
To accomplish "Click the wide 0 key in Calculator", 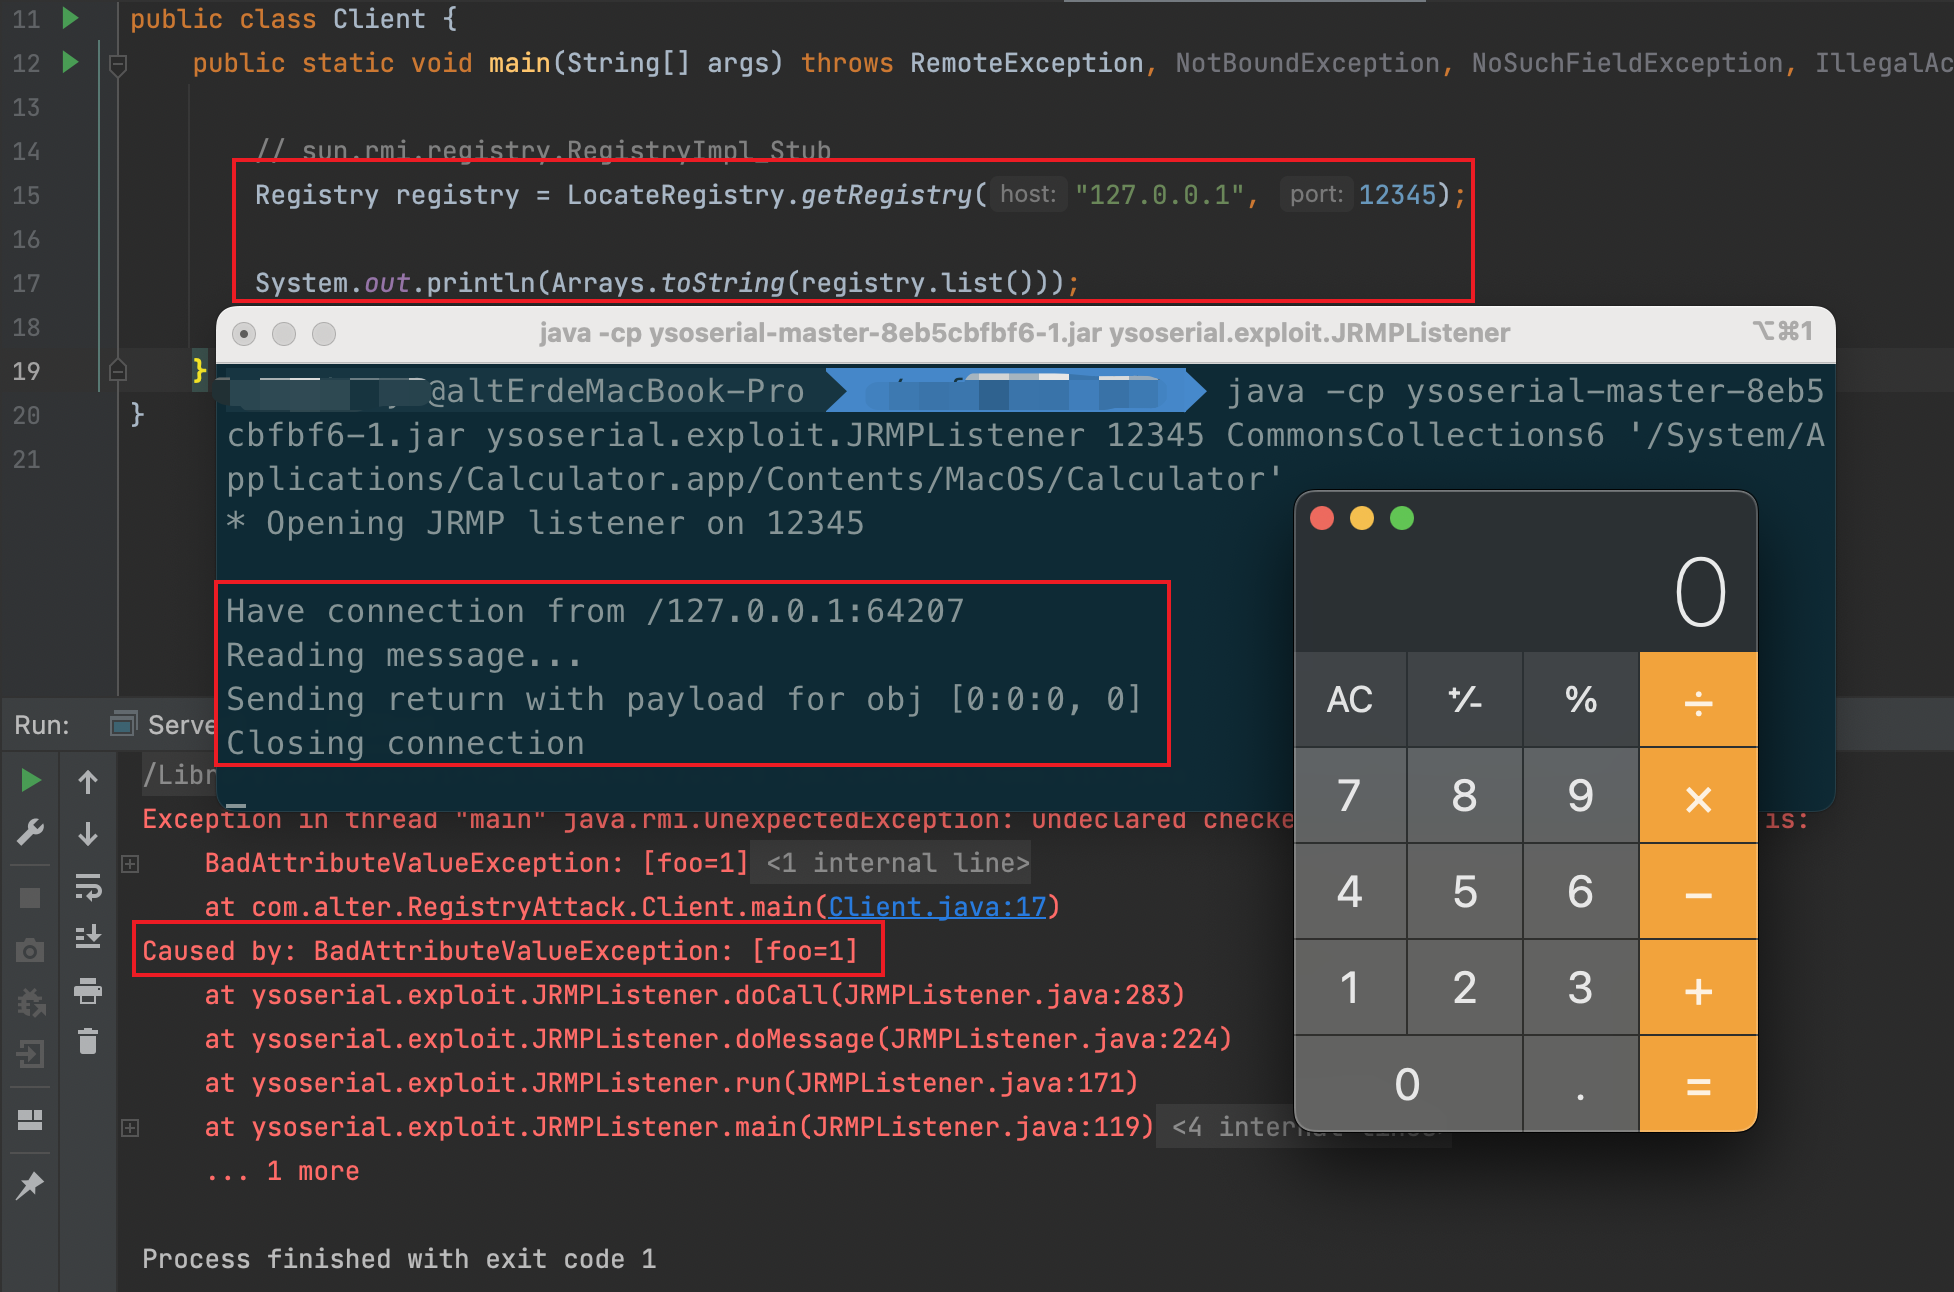I will 1408,1084.
